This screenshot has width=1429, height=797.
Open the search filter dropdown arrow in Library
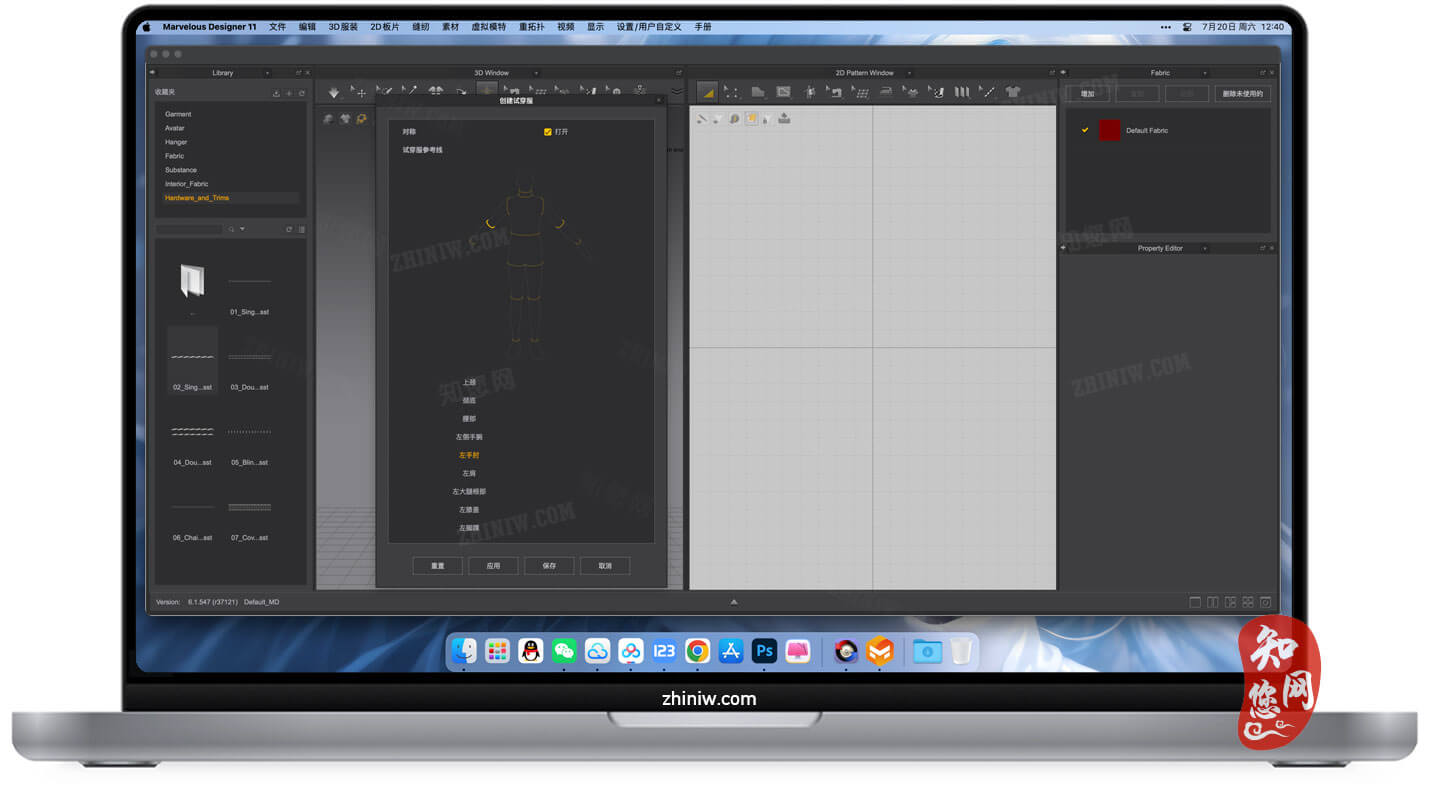(242, 229)
